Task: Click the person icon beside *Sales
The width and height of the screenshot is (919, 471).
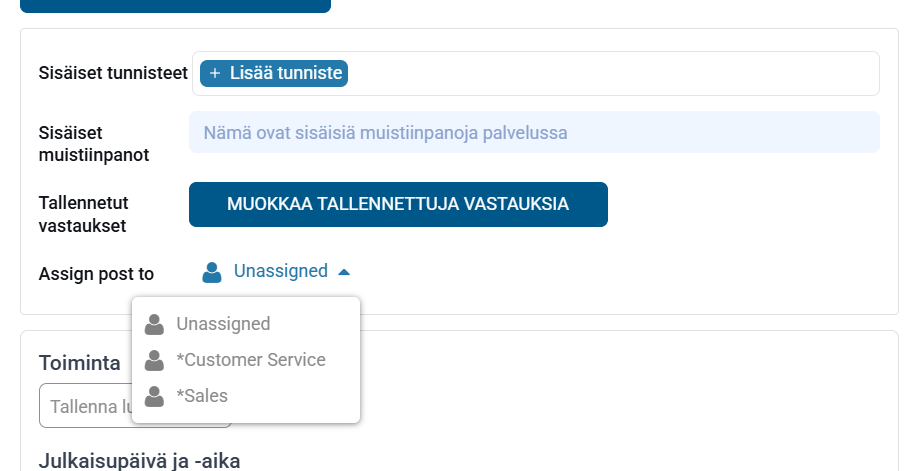Action: (x=154, y=396)
